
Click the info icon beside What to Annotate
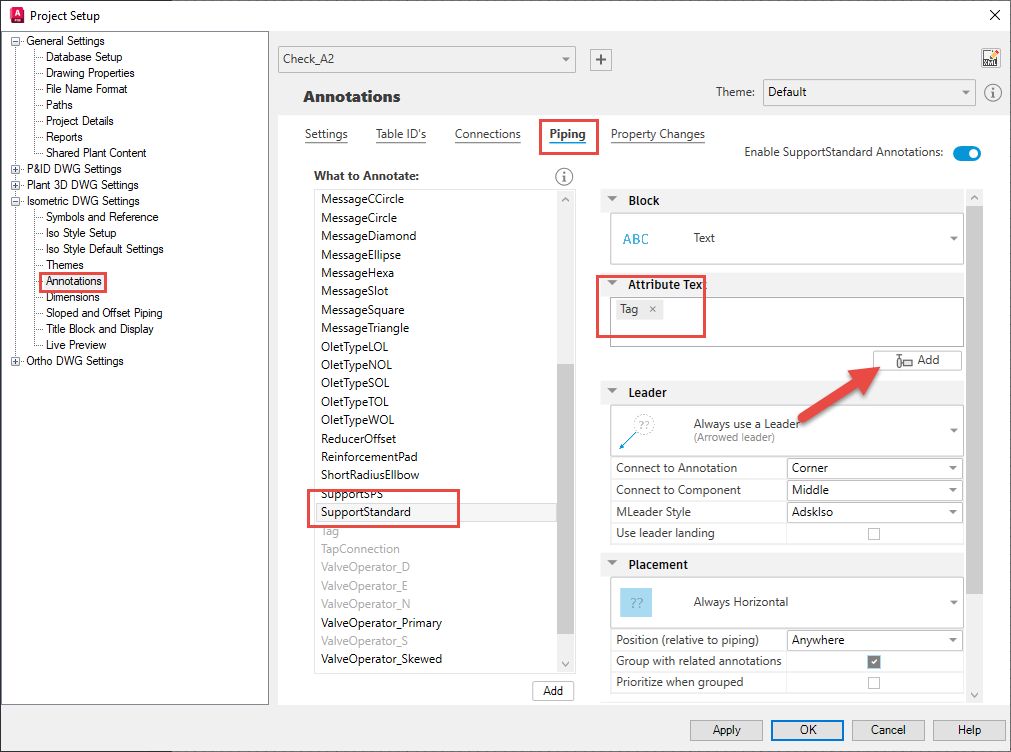pyautogui.click(x=563, y=176)
